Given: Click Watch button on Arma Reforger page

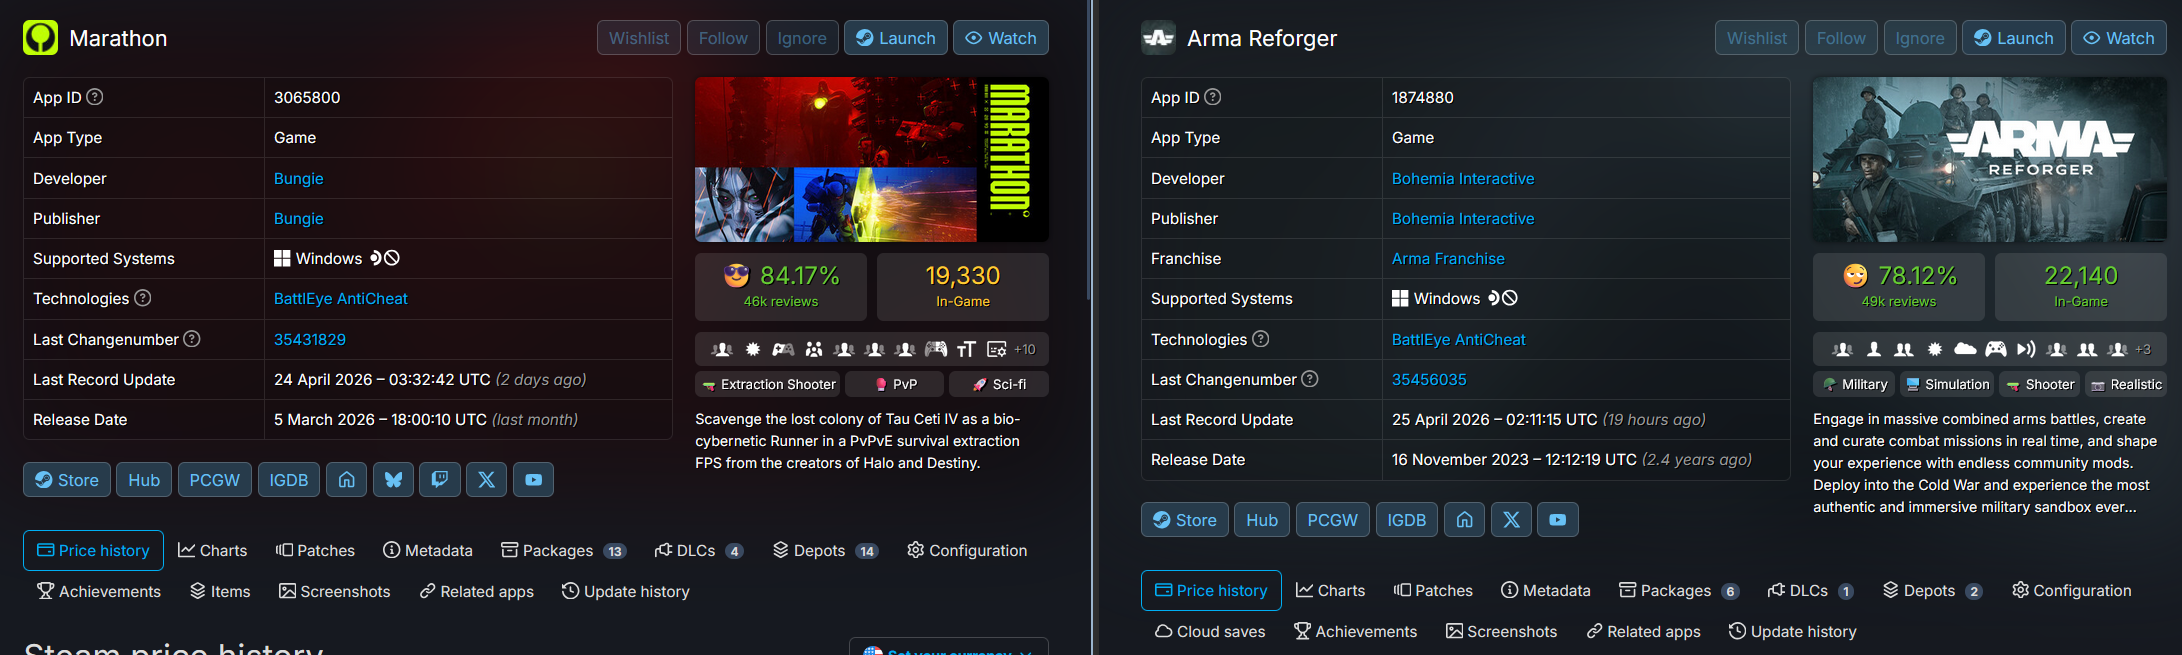Looking at the screenshot, I should point(2119,38).
